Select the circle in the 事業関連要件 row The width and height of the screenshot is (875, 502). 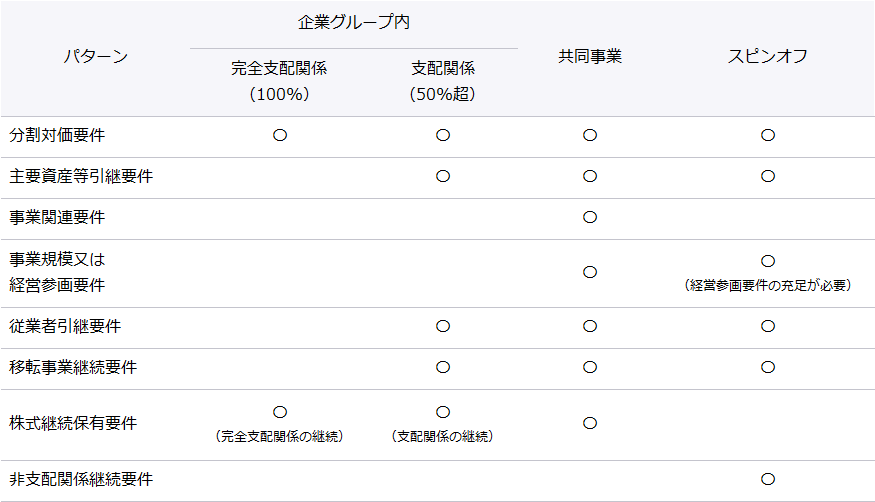(590, 217)
